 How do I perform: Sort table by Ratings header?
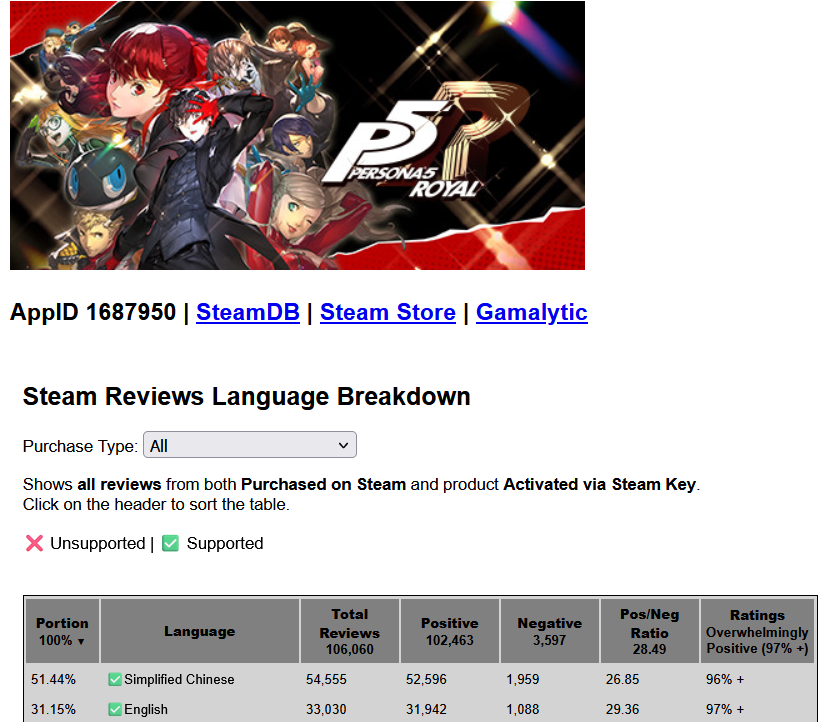pos(757,631)
